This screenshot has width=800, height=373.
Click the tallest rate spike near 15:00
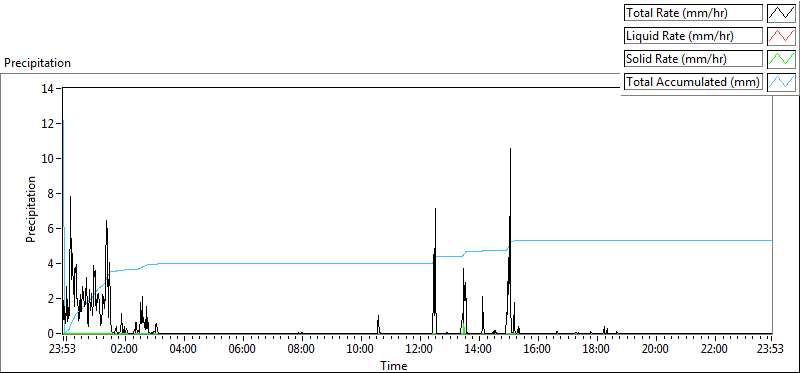(510, 240)
